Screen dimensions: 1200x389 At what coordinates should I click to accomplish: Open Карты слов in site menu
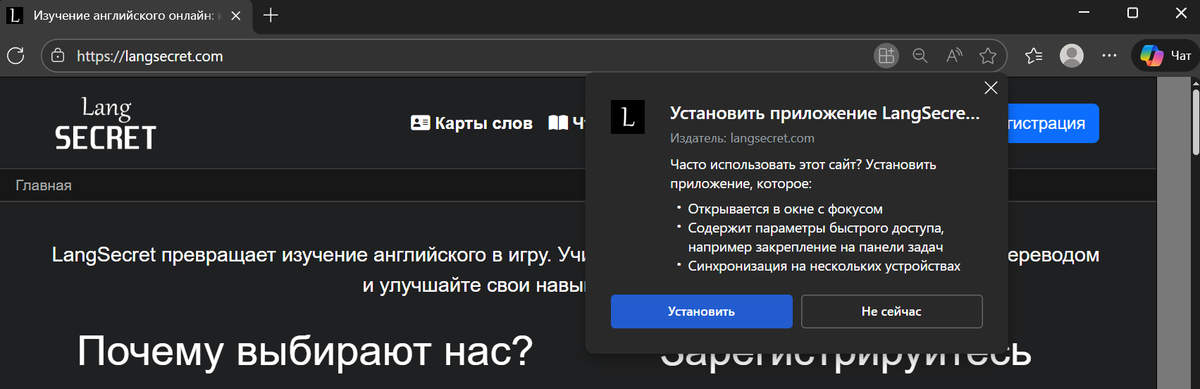[472, 123]
